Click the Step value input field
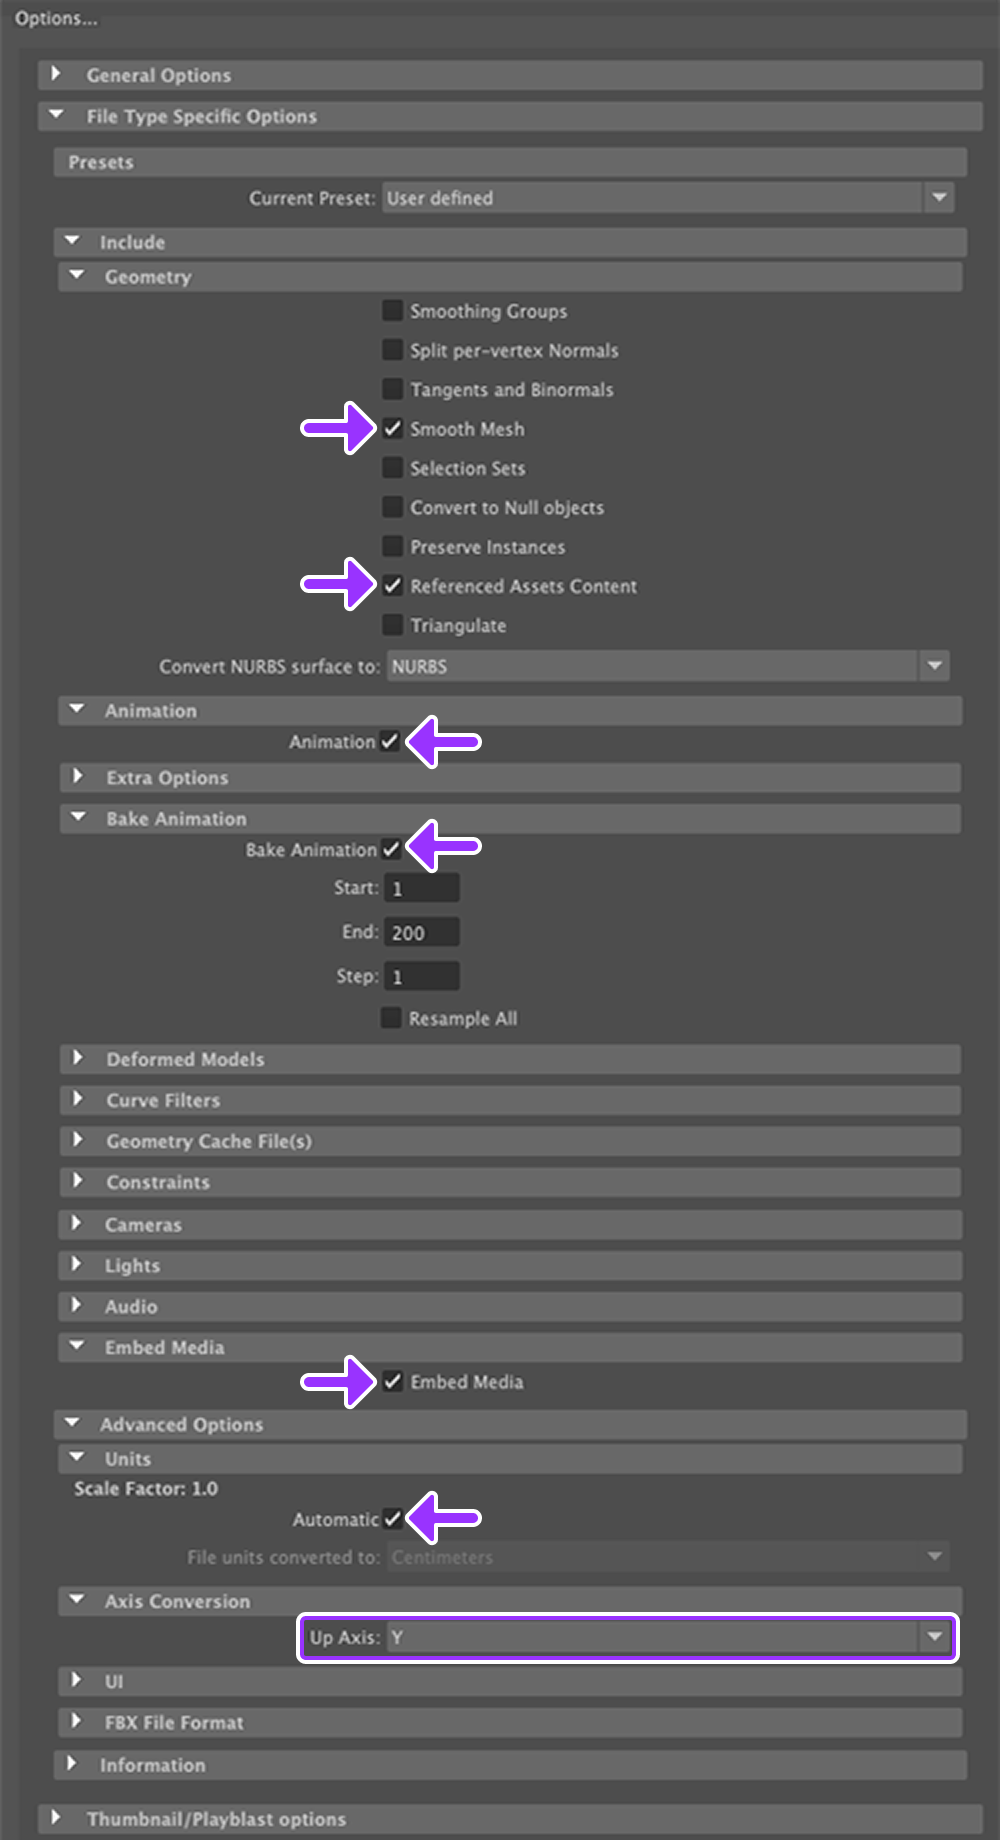Screen dimensions: 1000x1840 pos(422,976)
